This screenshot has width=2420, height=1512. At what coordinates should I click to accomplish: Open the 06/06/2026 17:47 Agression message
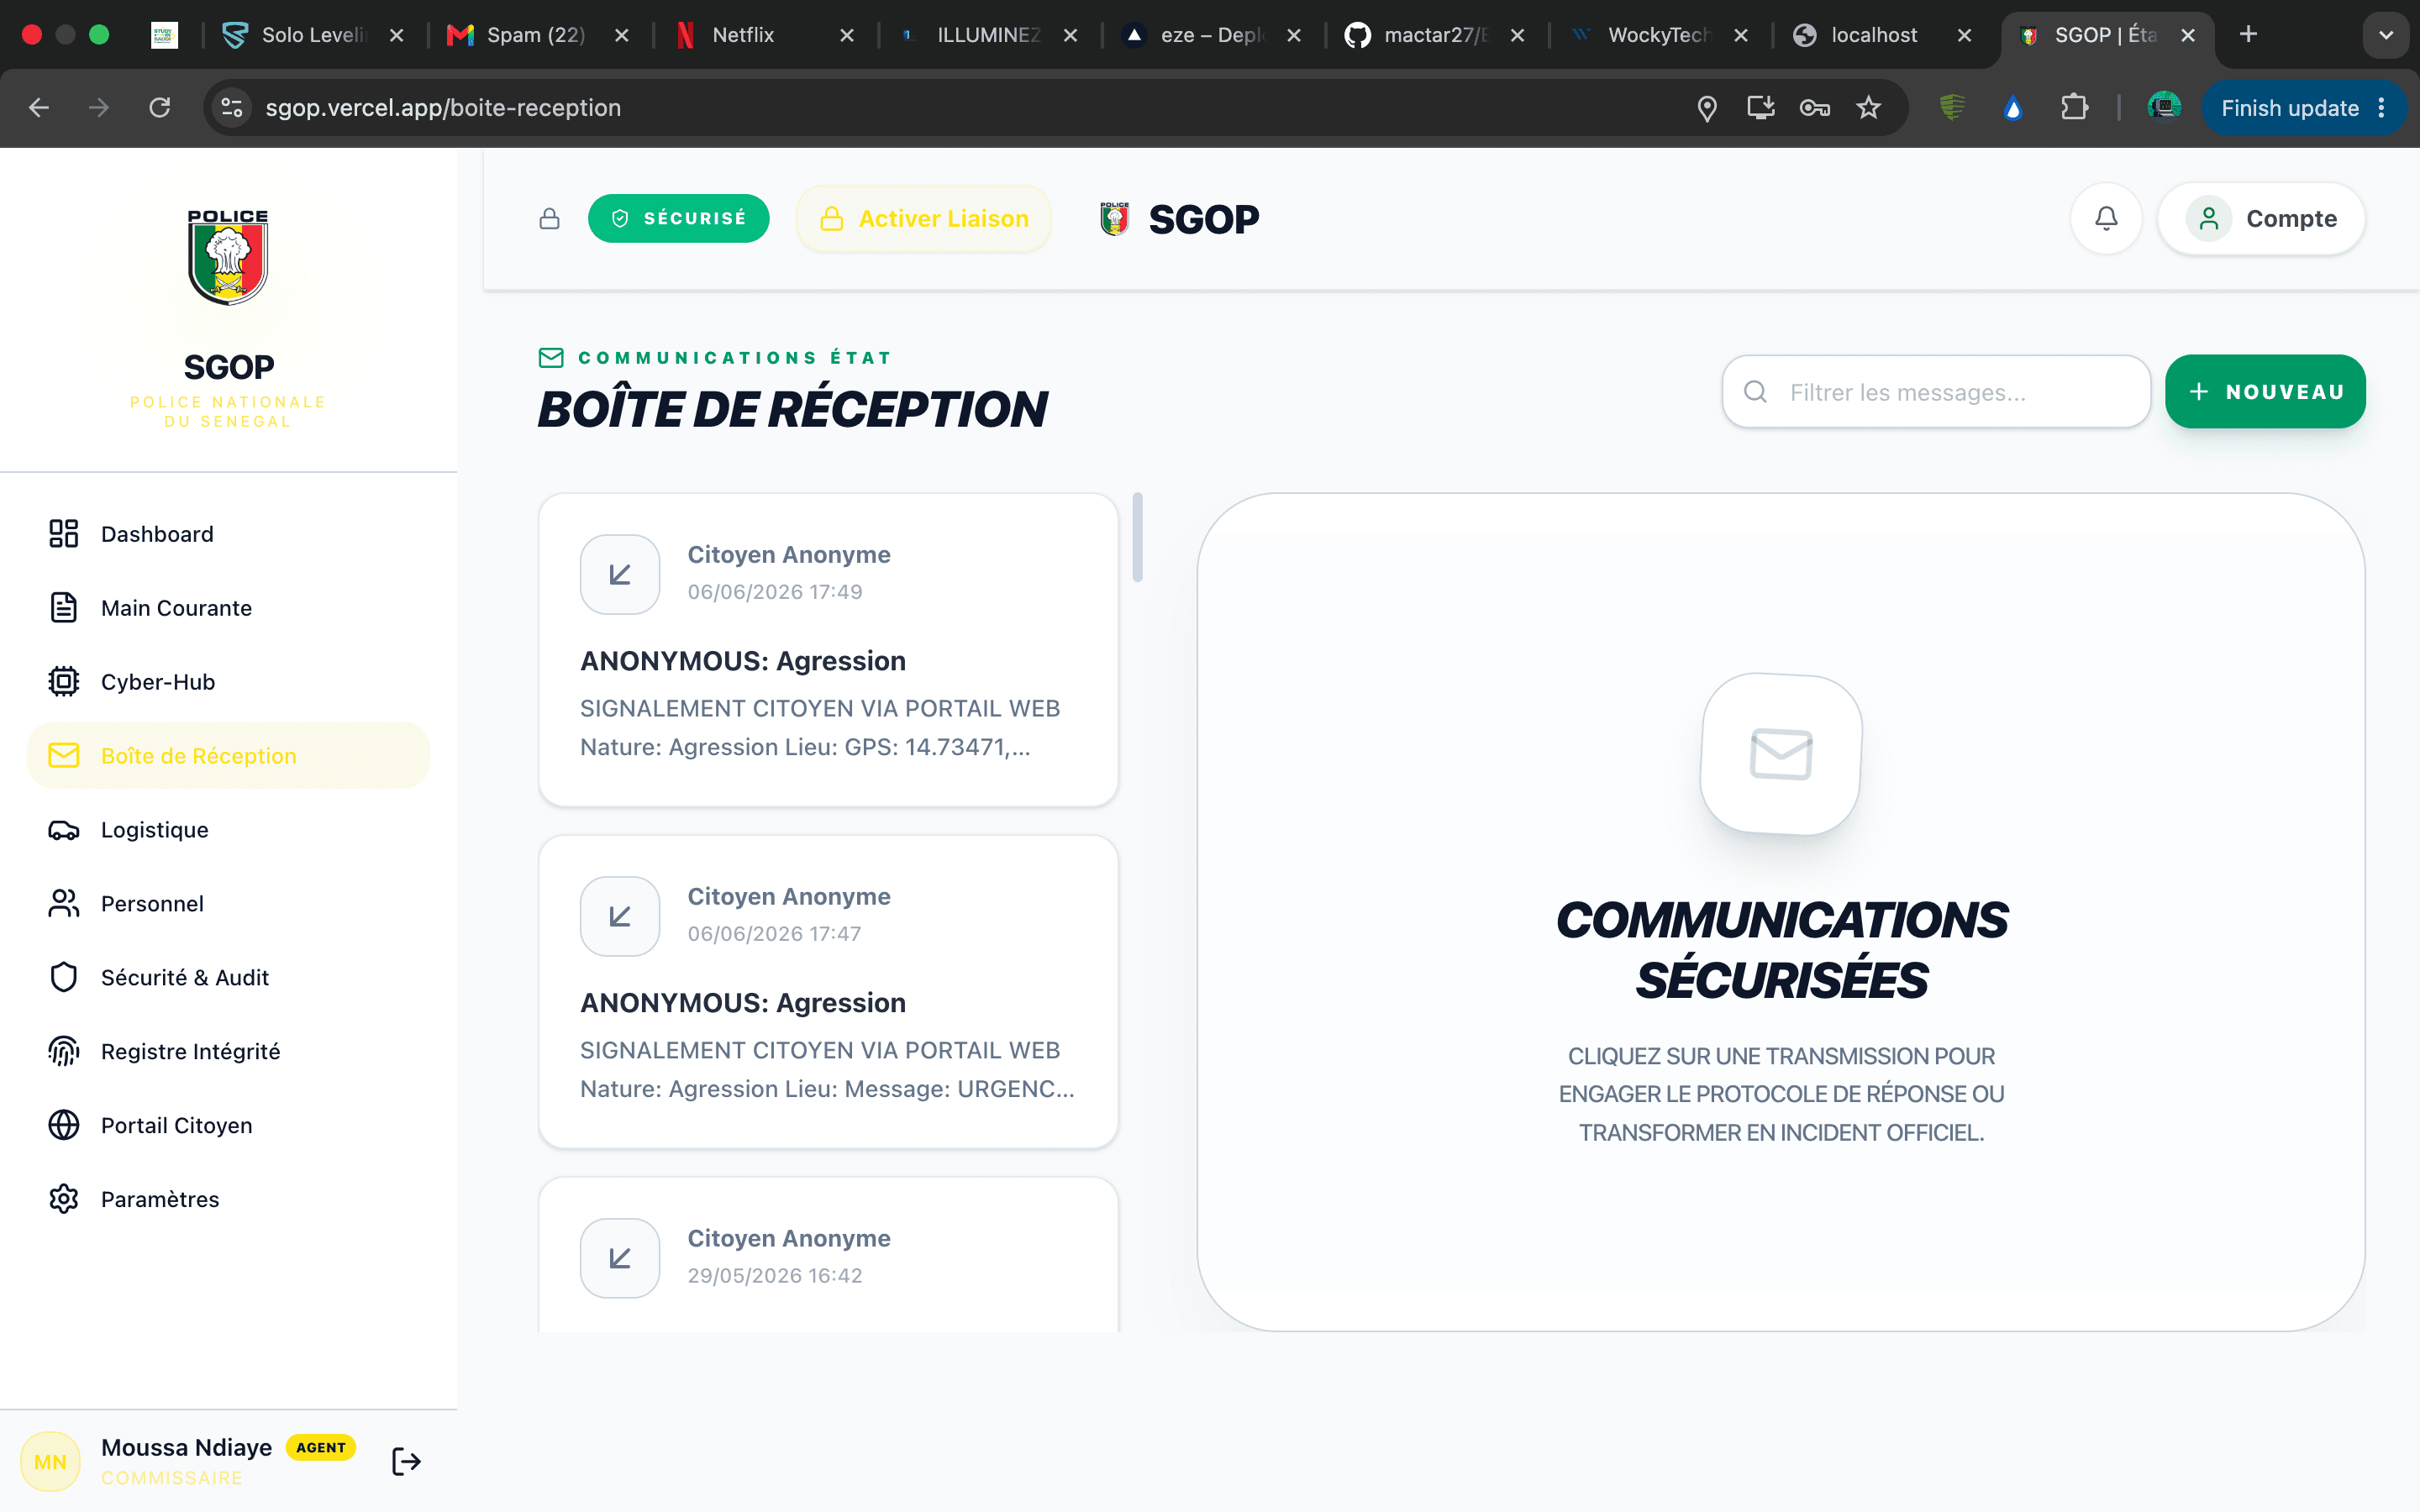tap(828, 992)
